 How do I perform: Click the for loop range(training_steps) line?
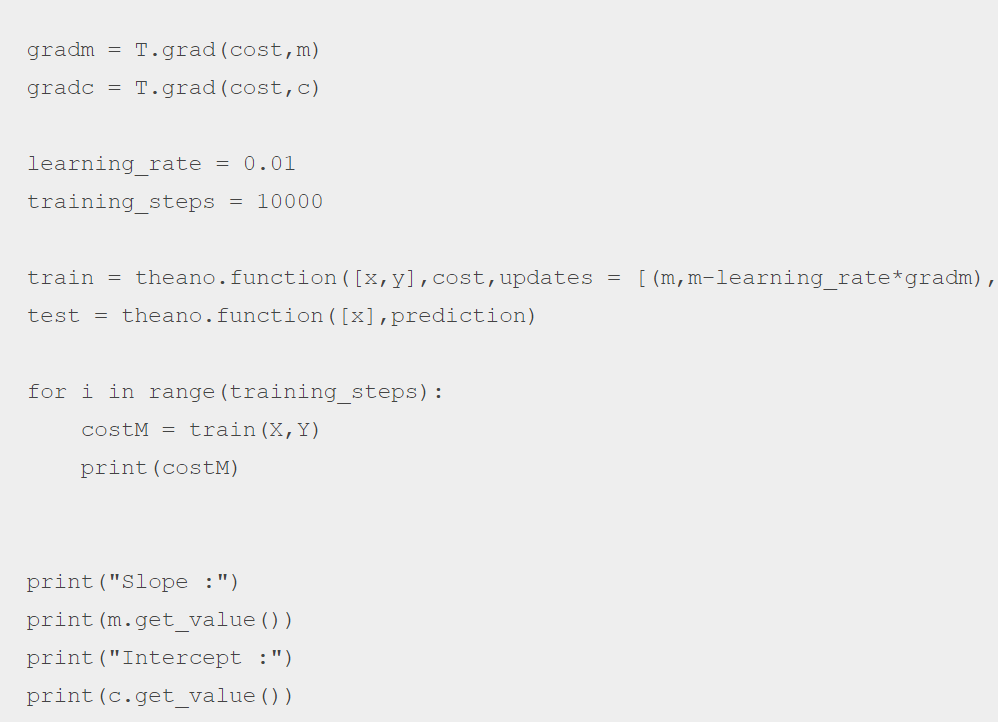(235, 392)
